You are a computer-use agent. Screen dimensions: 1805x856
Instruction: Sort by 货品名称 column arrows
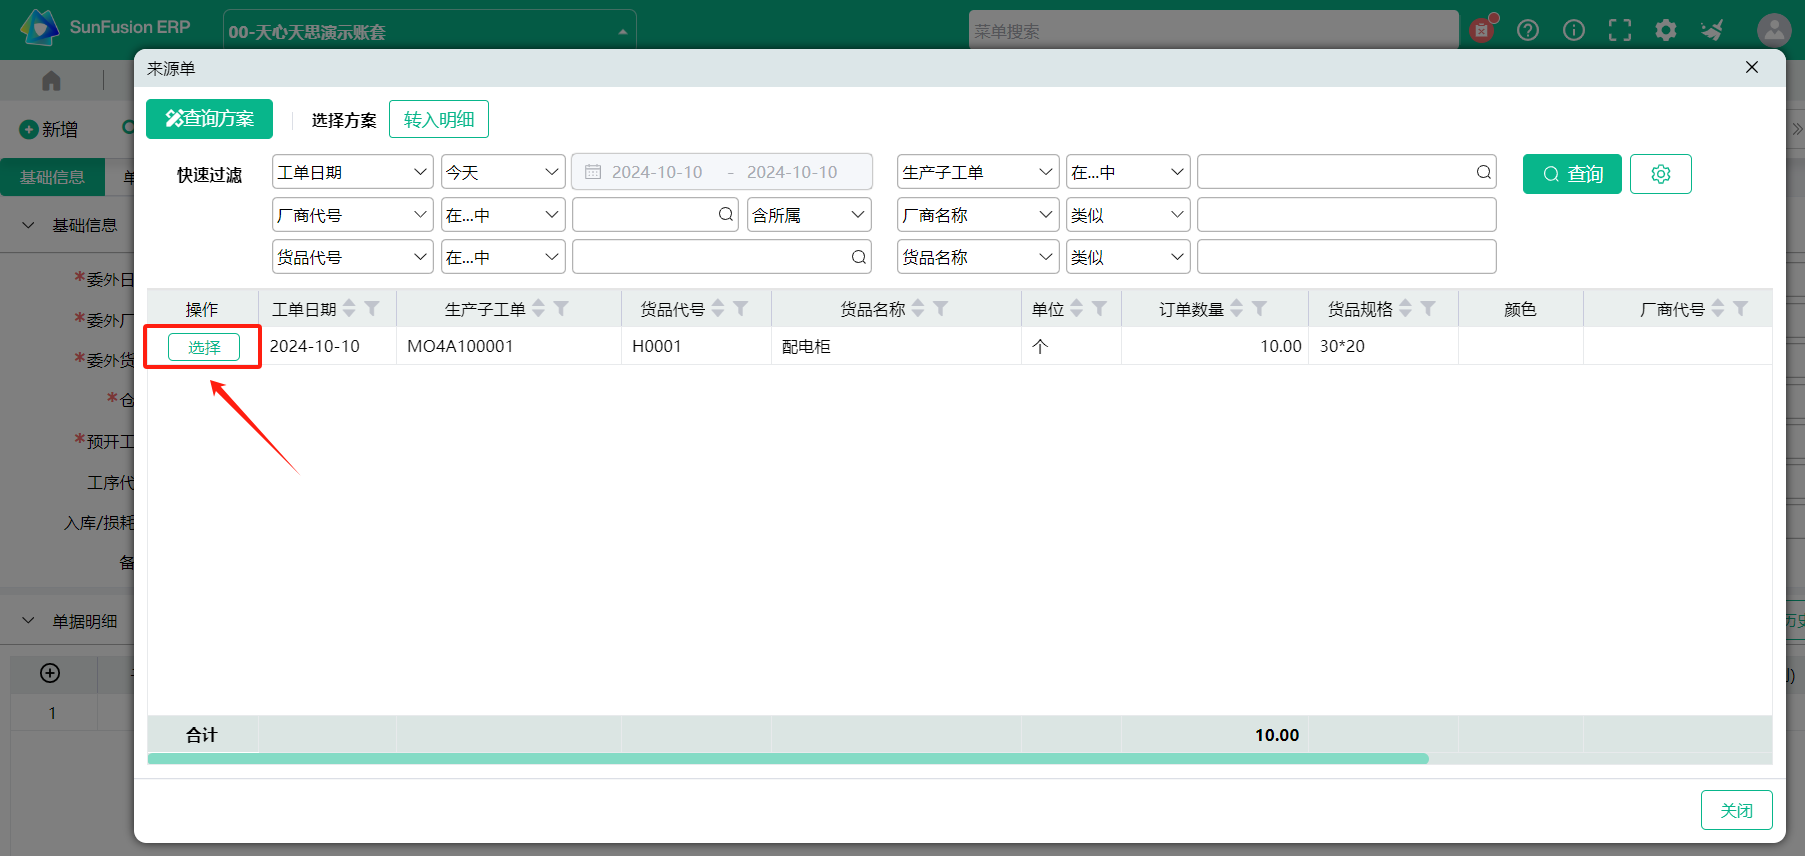click(x=918, y=309)
